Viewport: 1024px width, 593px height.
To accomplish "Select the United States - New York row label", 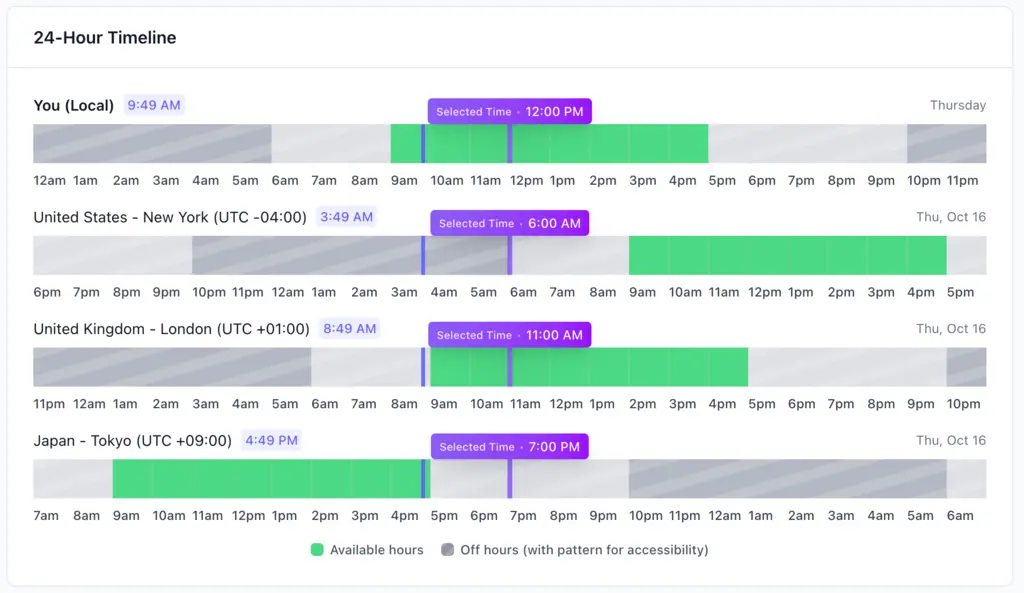I will click(170, 217).
